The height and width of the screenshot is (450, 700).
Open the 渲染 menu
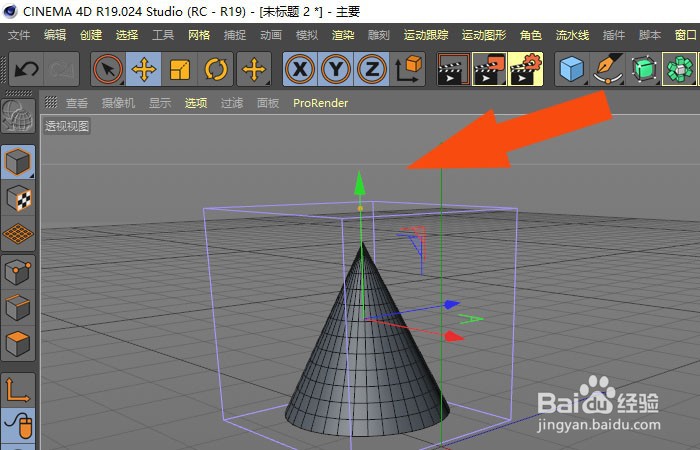pos(343,35)
